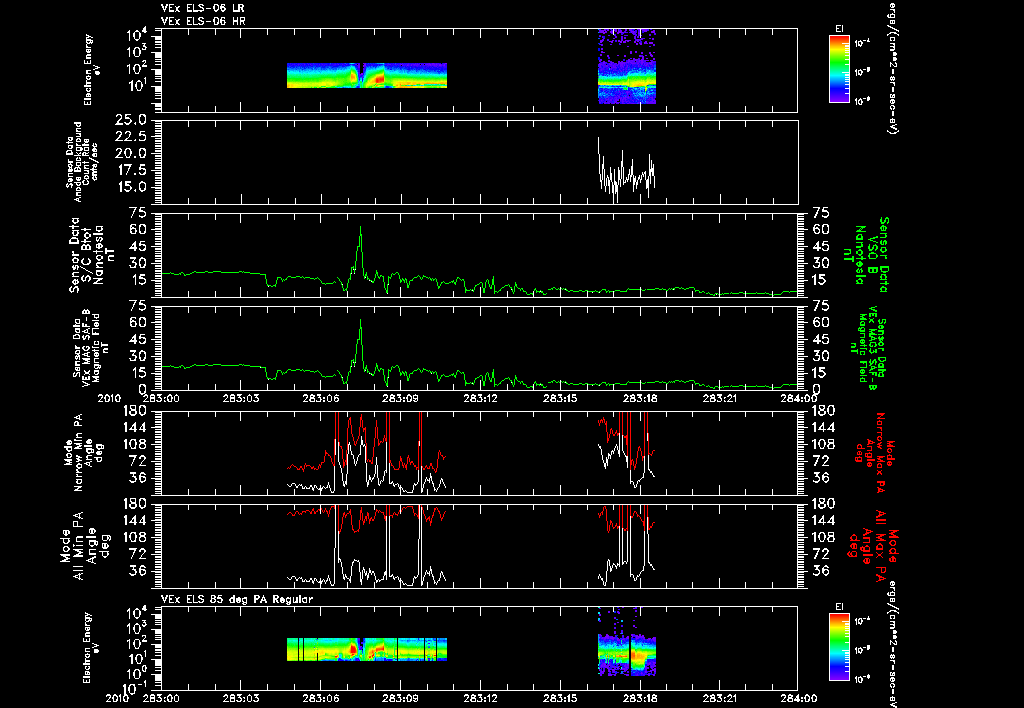Click the field peak in the VEx MAG SAF-B panel
Viewport: 1024px width, 708px height.
(x=360, y=321)
